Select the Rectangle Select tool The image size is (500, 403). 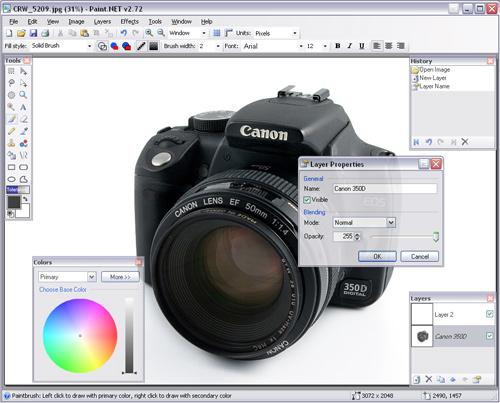coord(11,71)
